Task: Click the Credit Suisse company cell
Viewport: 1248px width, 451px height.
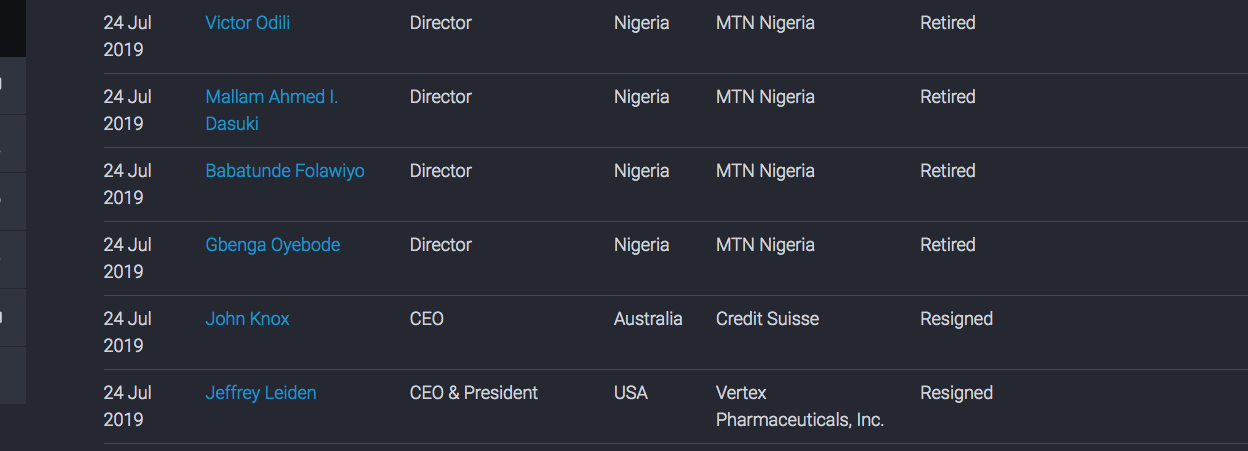Action: click(x=767, y=319)
